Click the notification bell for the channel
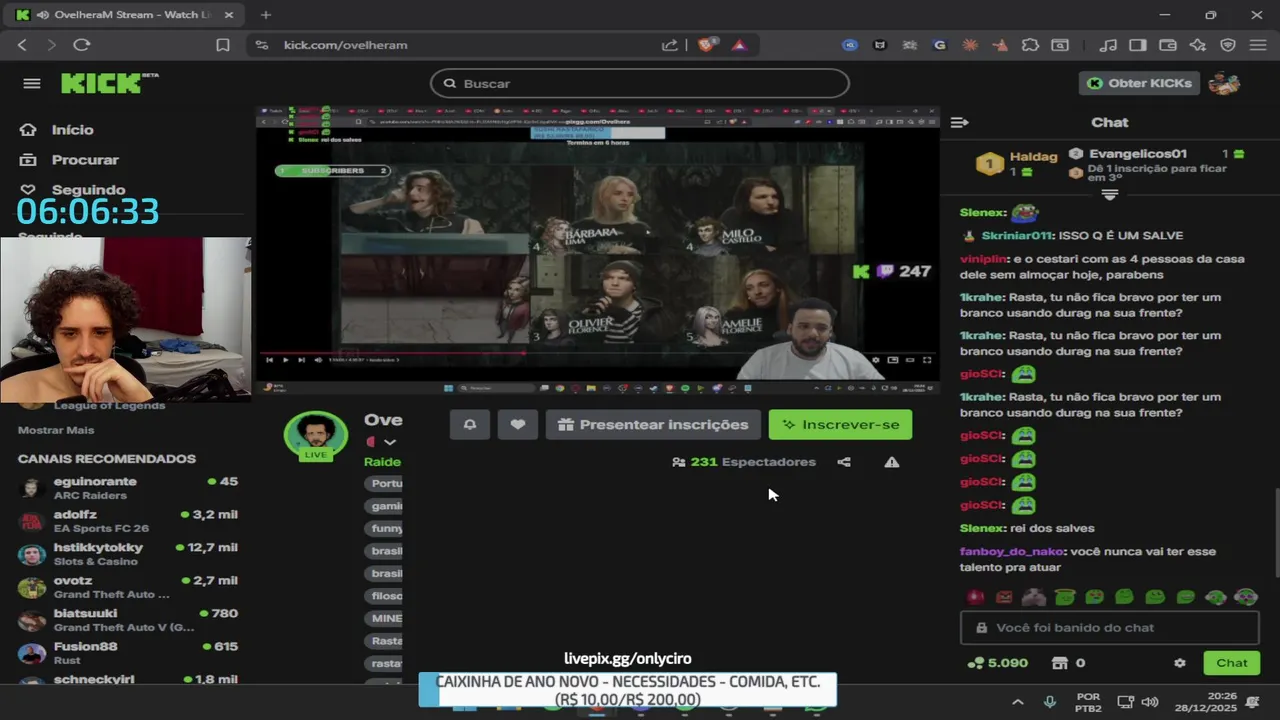Image resolution: width=1280 pixels, height=720 pixels. coord(469,424)
